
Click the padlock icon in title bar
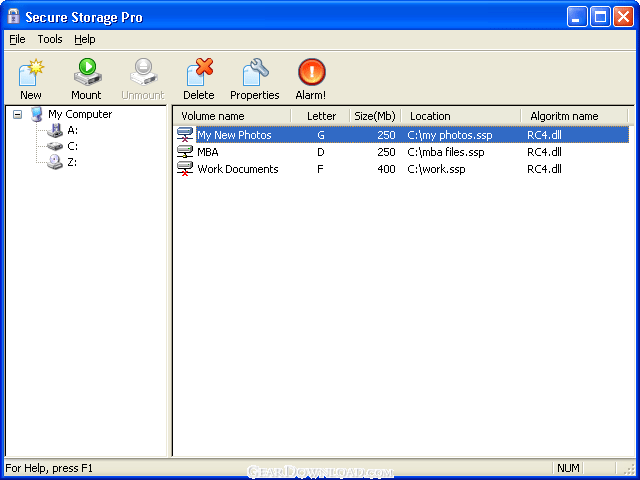[x=13, y=16]
